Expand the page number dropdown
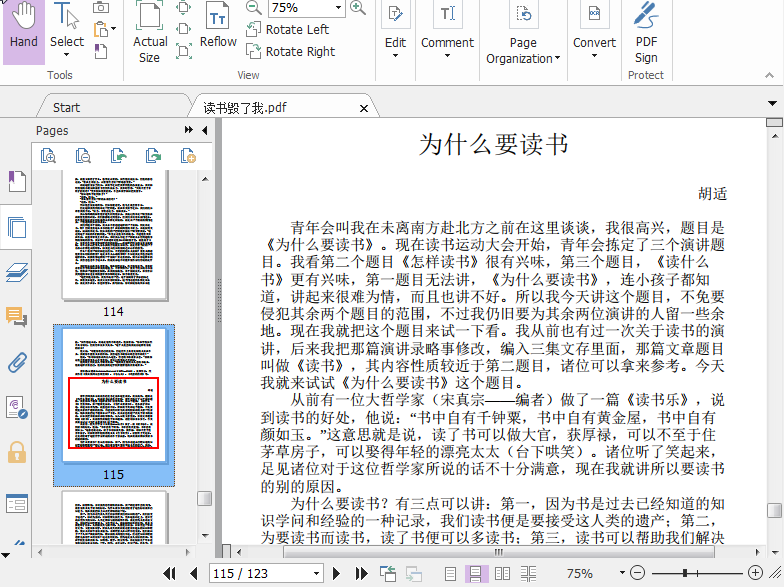Image resolution: width=784 pixels, height=587 pixels. click(x=314, y=574)
